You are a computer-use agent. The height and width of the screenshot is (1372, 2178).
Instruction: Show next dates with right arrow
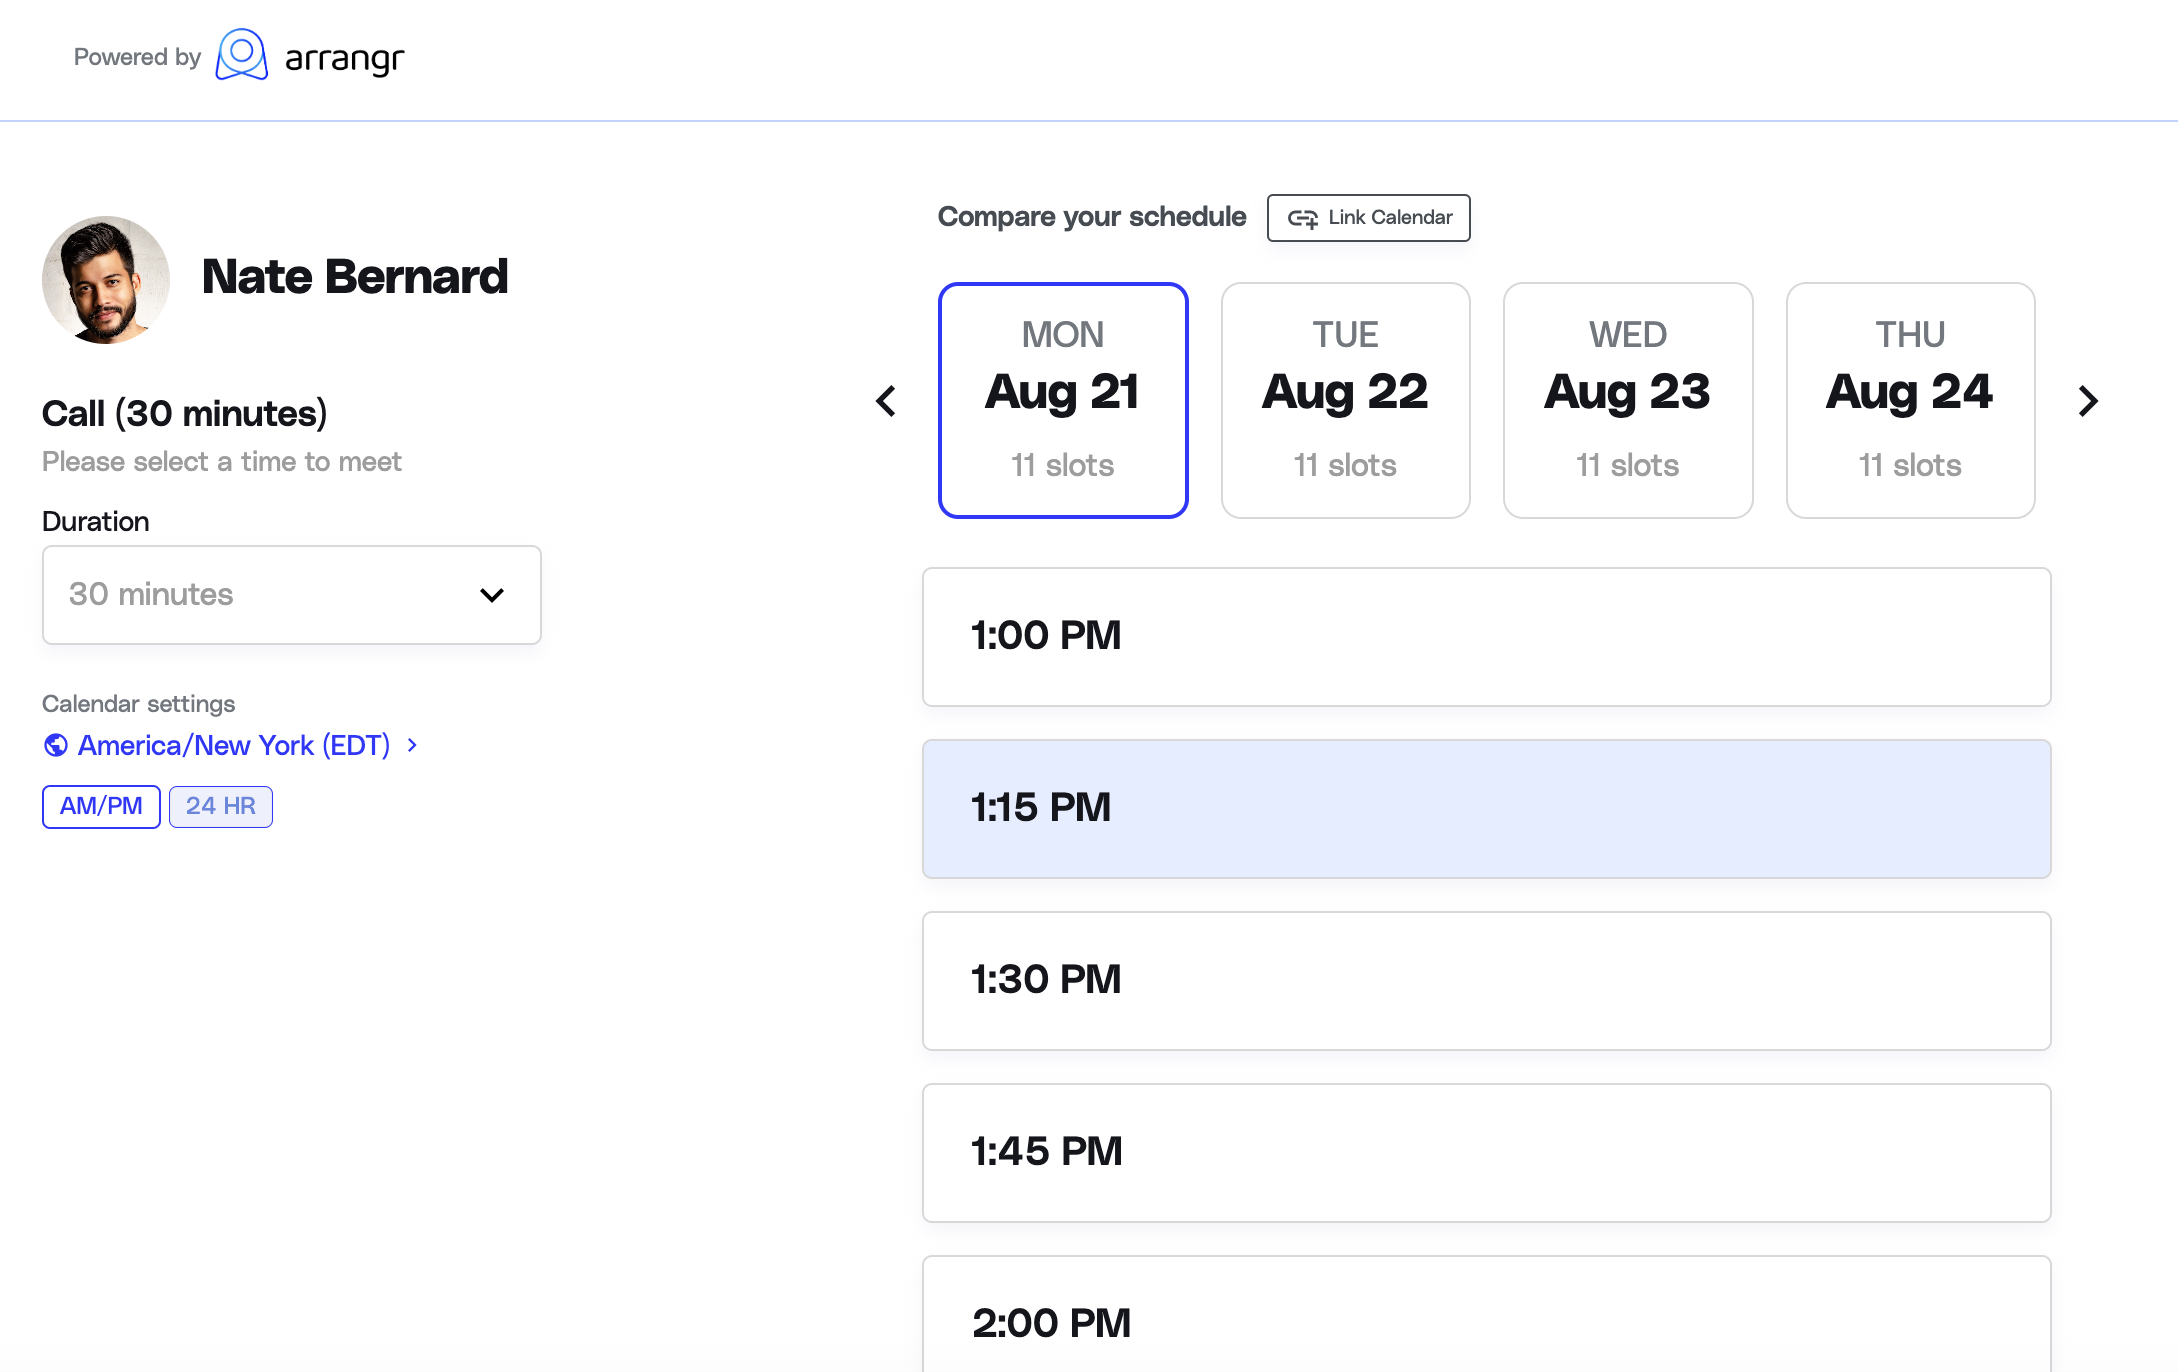[x=2087, y=401]
